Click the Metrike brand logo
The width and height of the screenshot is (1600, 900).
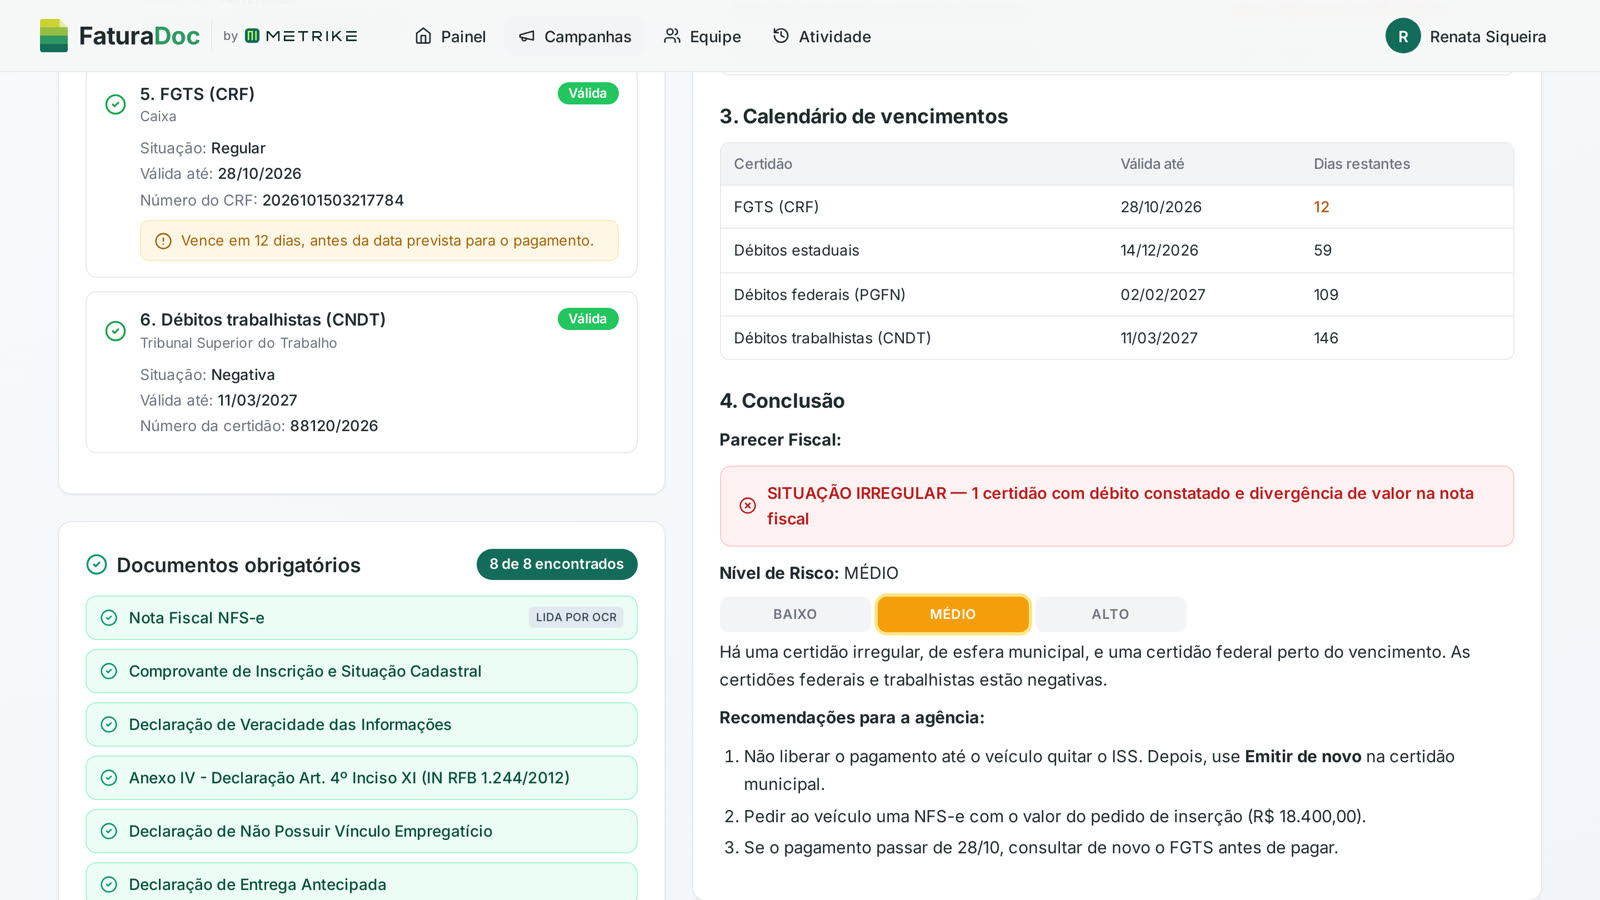(x=301, y=36)
